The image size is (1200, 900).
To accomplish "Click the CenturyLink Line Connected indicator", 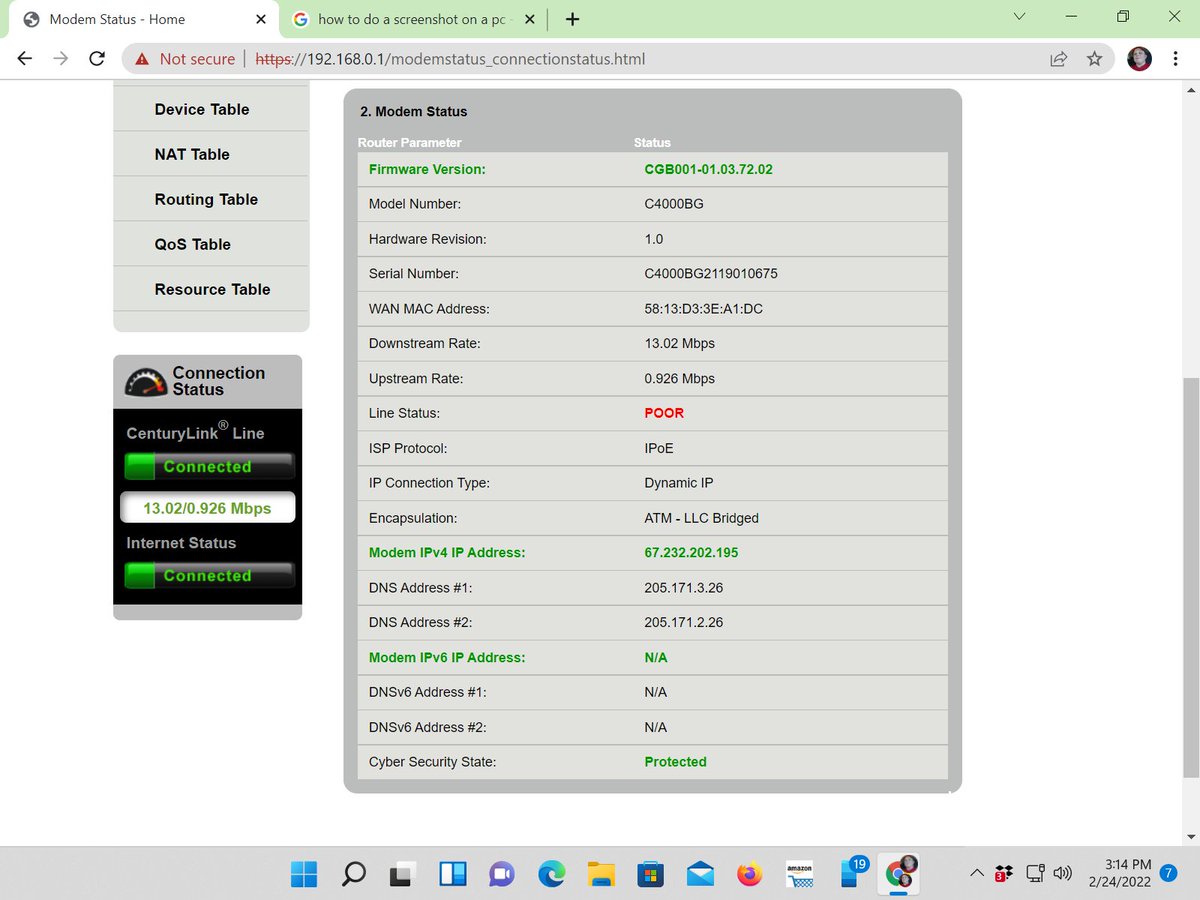I will pyautogui.click(x=209, y=466).
